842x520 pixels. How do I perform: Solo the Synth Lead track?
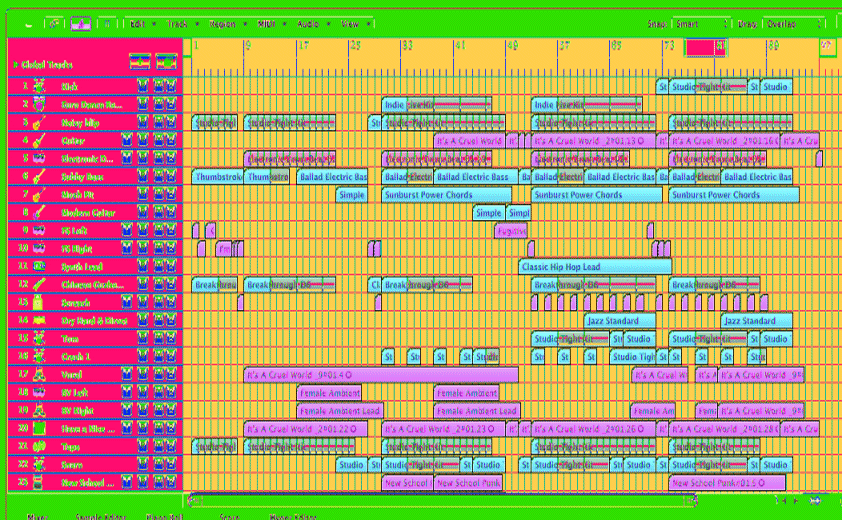pyautogui.click(x=156, y=267)
